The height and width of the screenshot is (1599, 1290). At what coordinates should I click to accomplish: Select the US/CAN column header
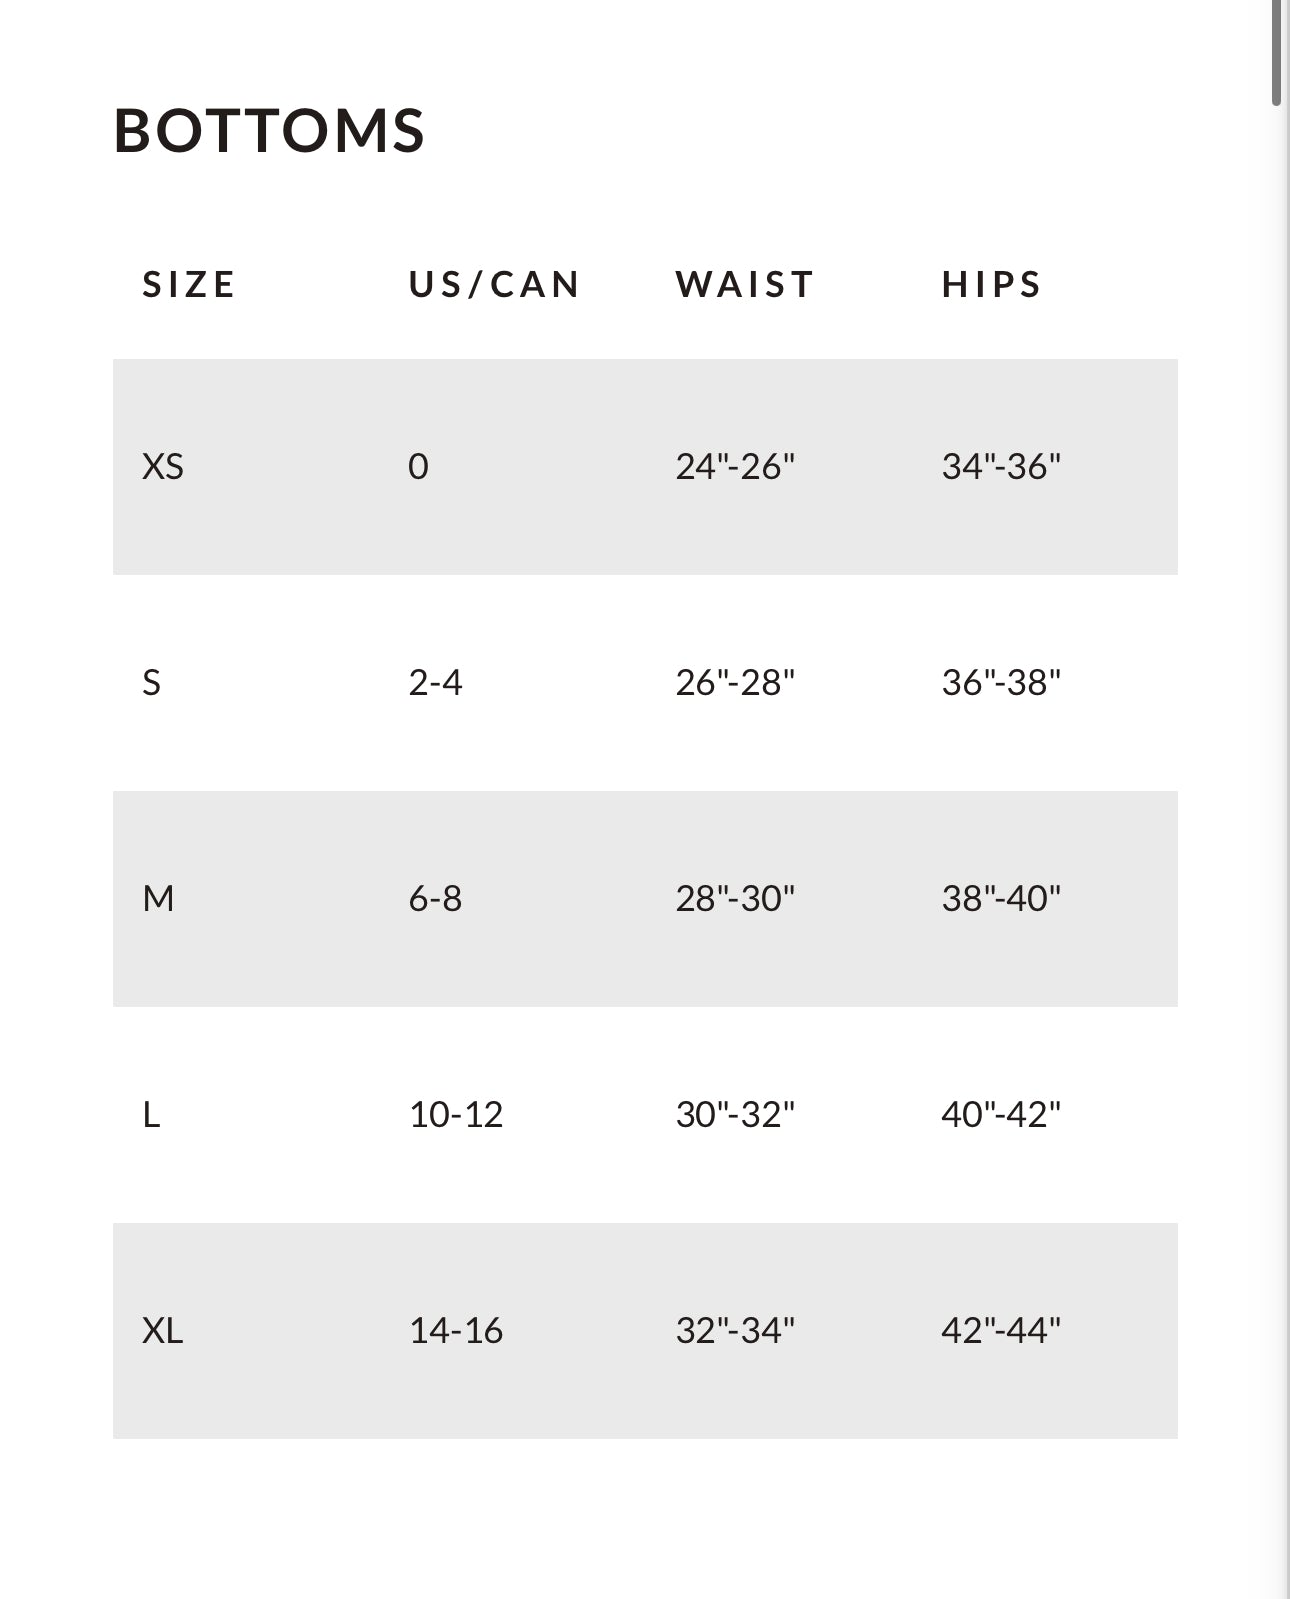point(494,285)
